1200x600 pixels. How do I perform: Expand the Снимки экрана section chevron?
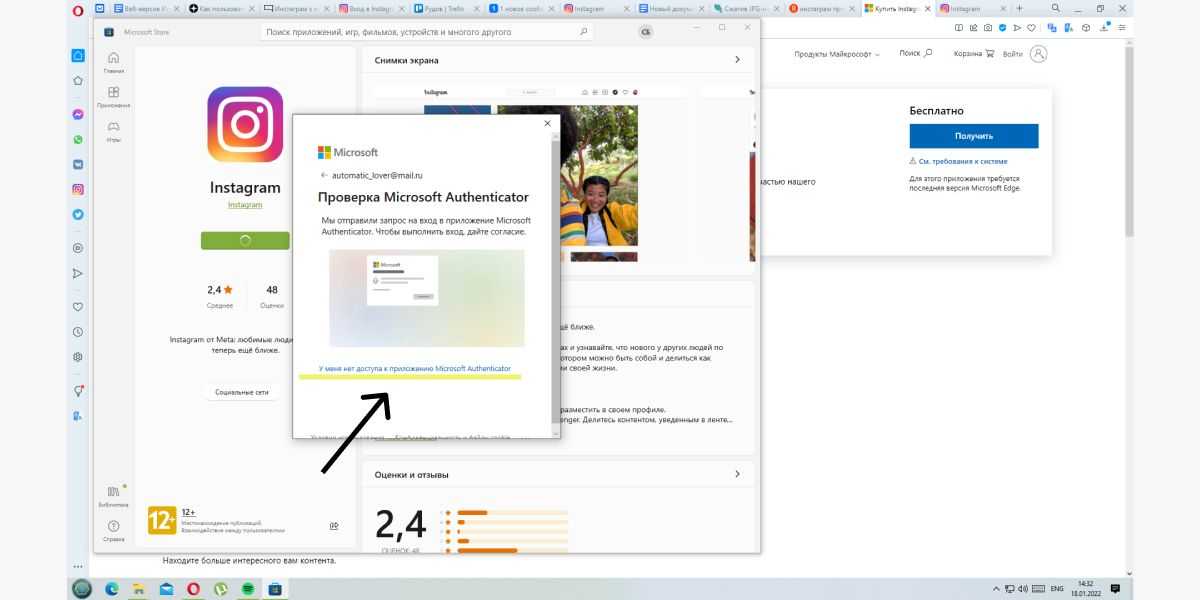737,60
